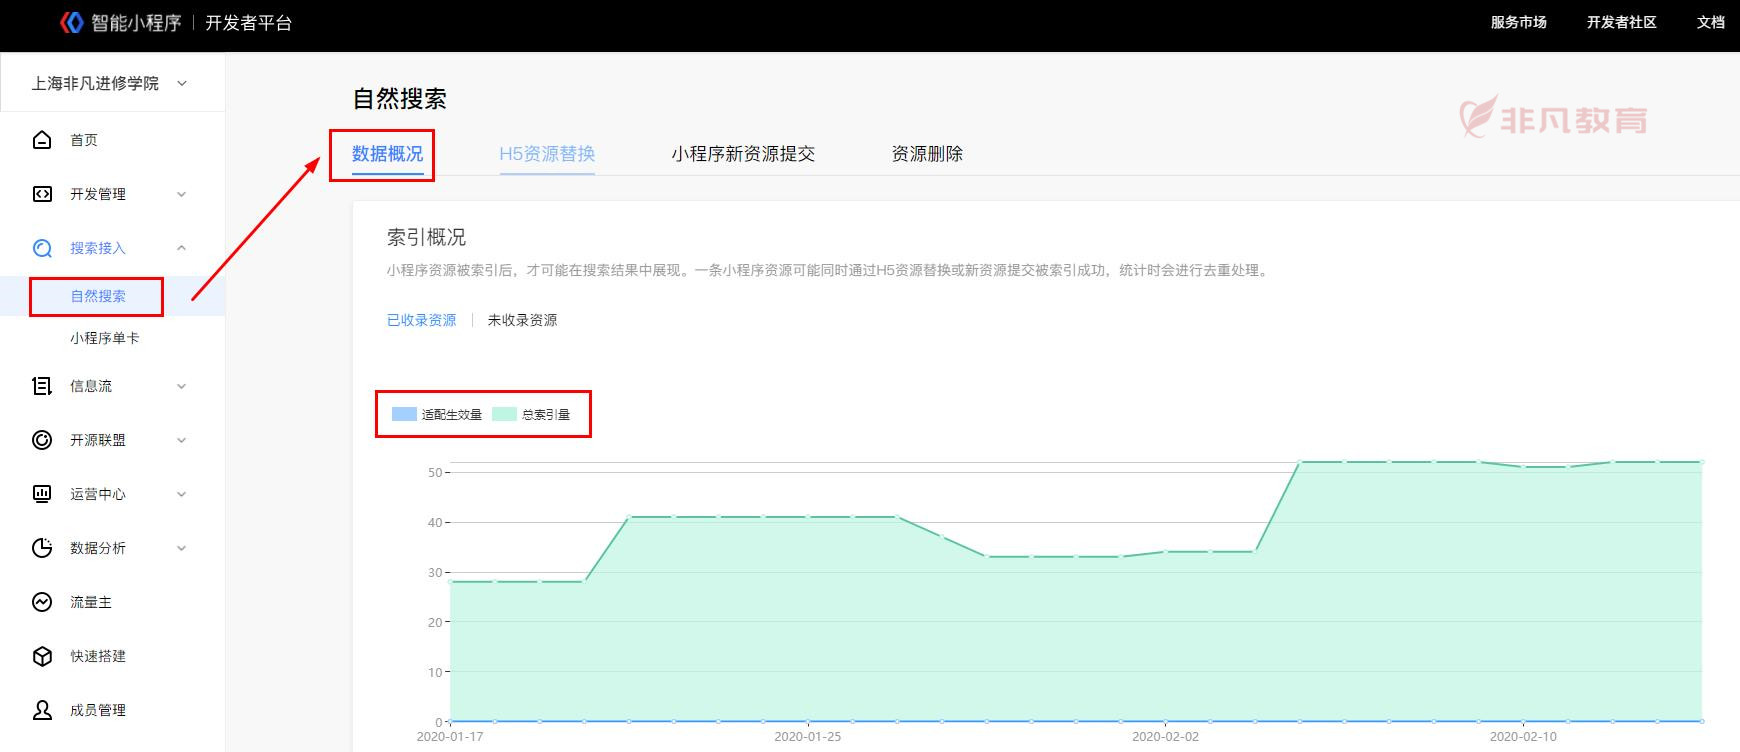Click the 数据分析 pie chart icon
Image resolution: width=1740 pixels, height=752 pixels.
click(42, 548)
